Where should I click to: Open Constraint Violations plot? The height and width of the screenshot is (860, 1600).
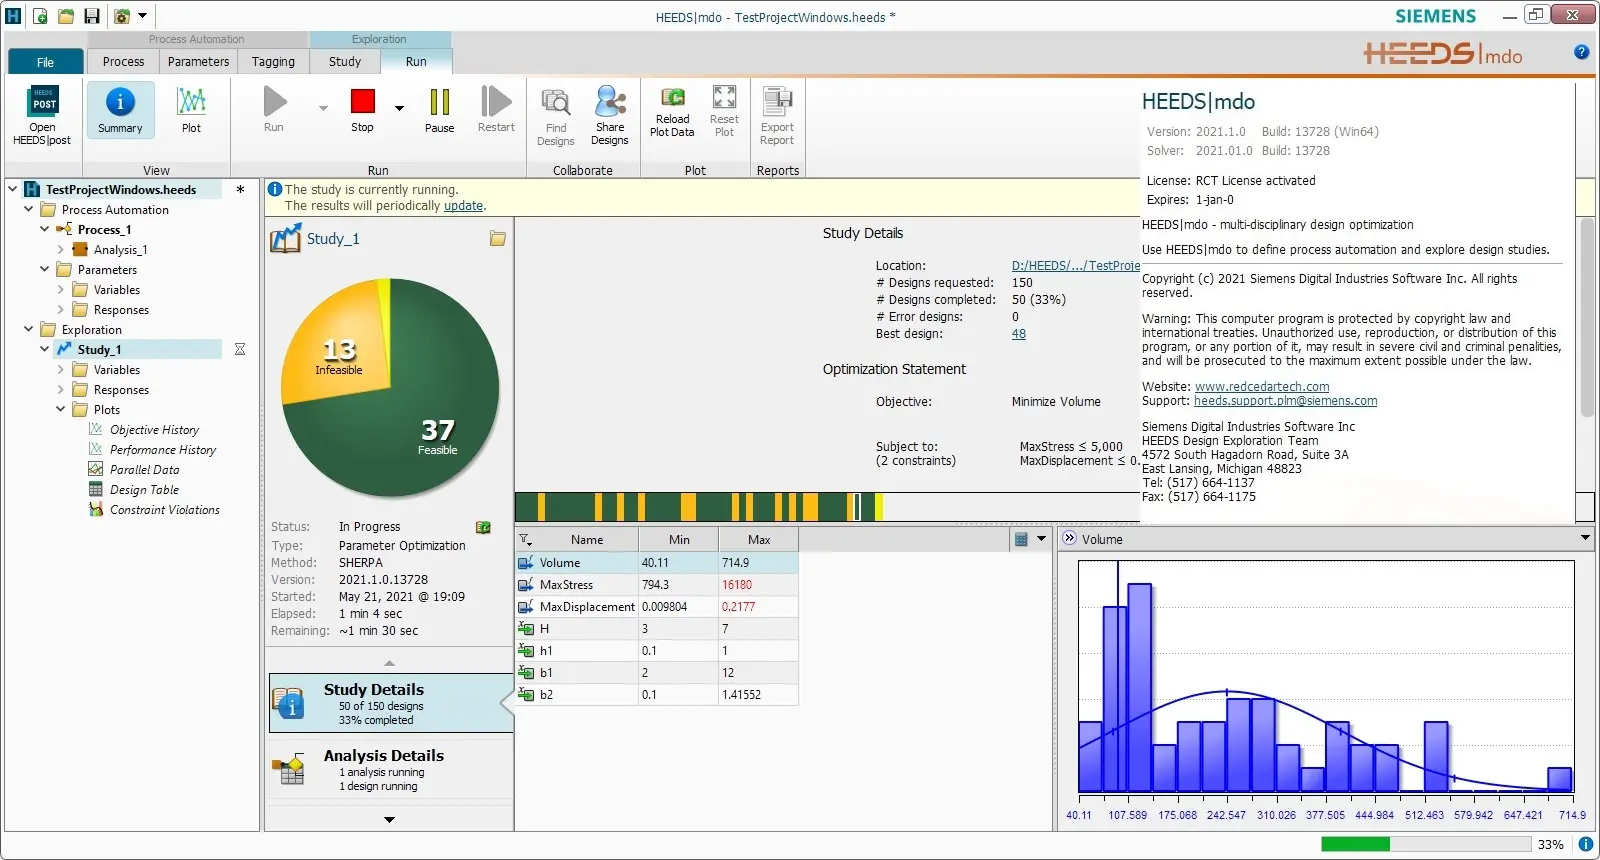pyautogui.click(x=165, y=510)
